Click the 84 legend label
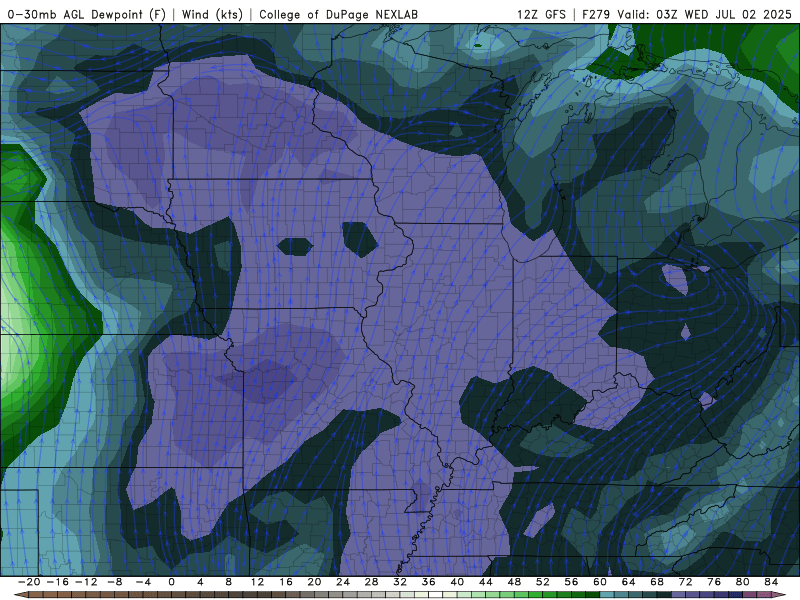 coord(771,582)
